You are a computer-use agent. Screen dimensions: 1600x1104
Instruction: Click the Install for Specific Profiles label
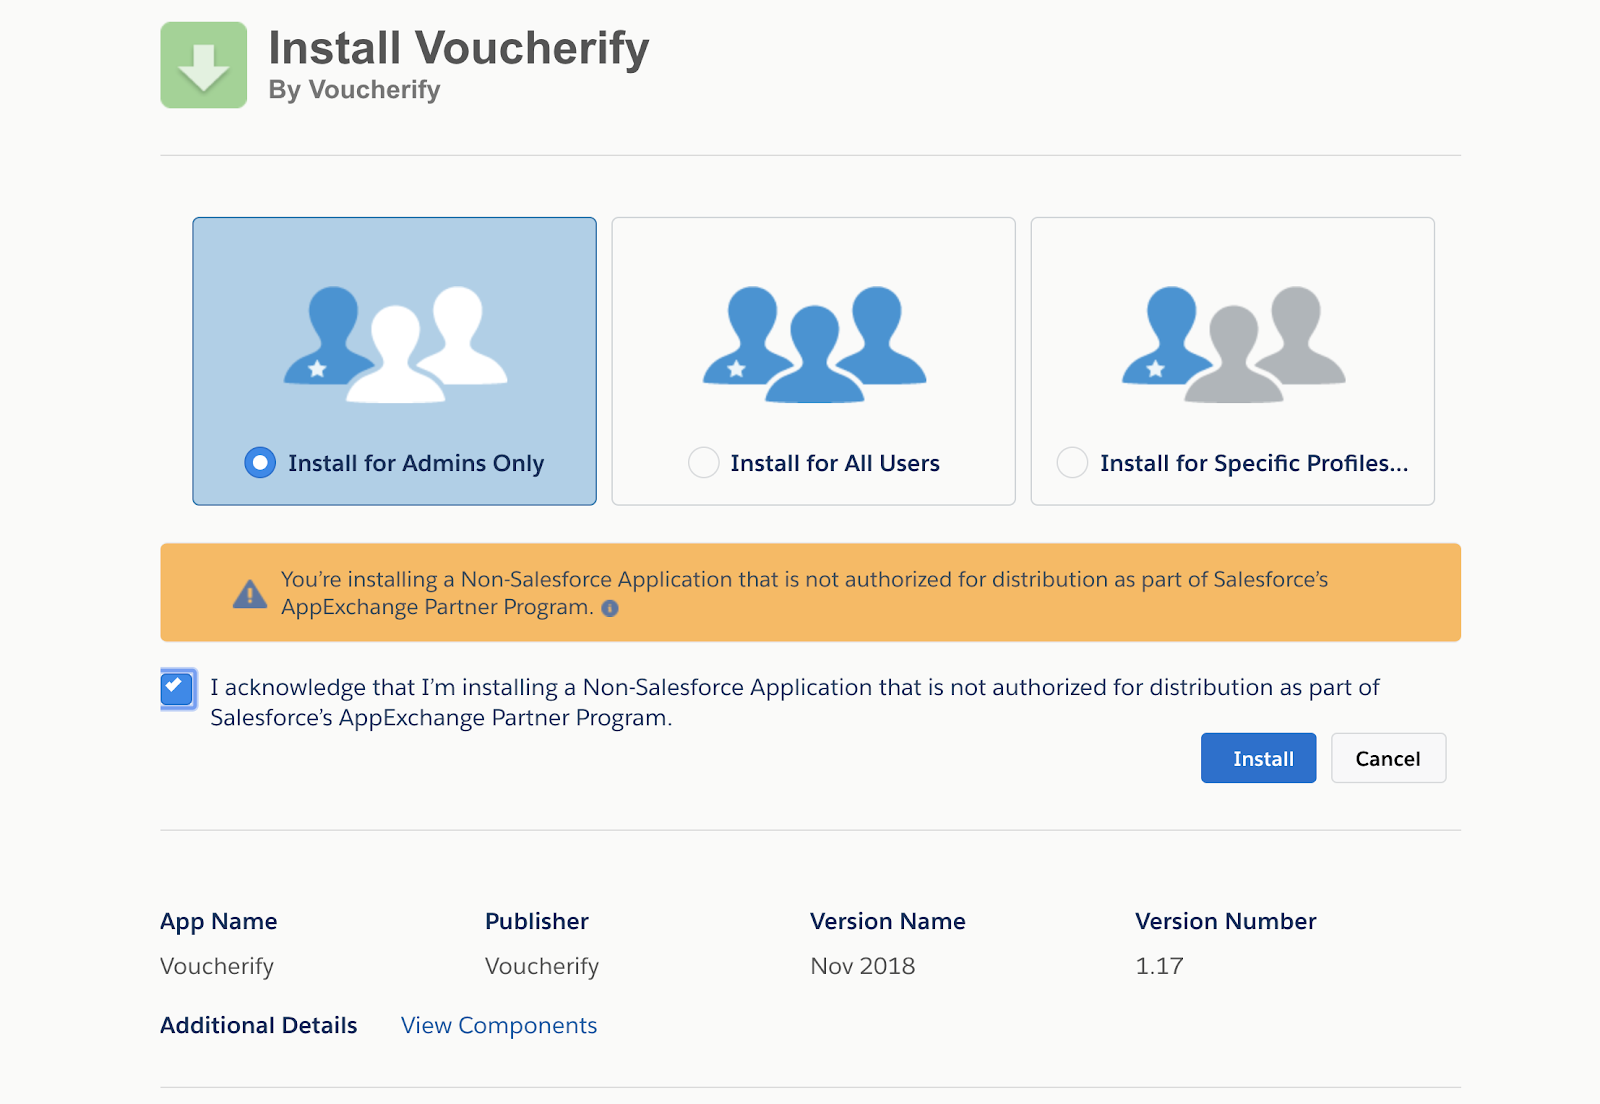click(x=1254, y=463)
